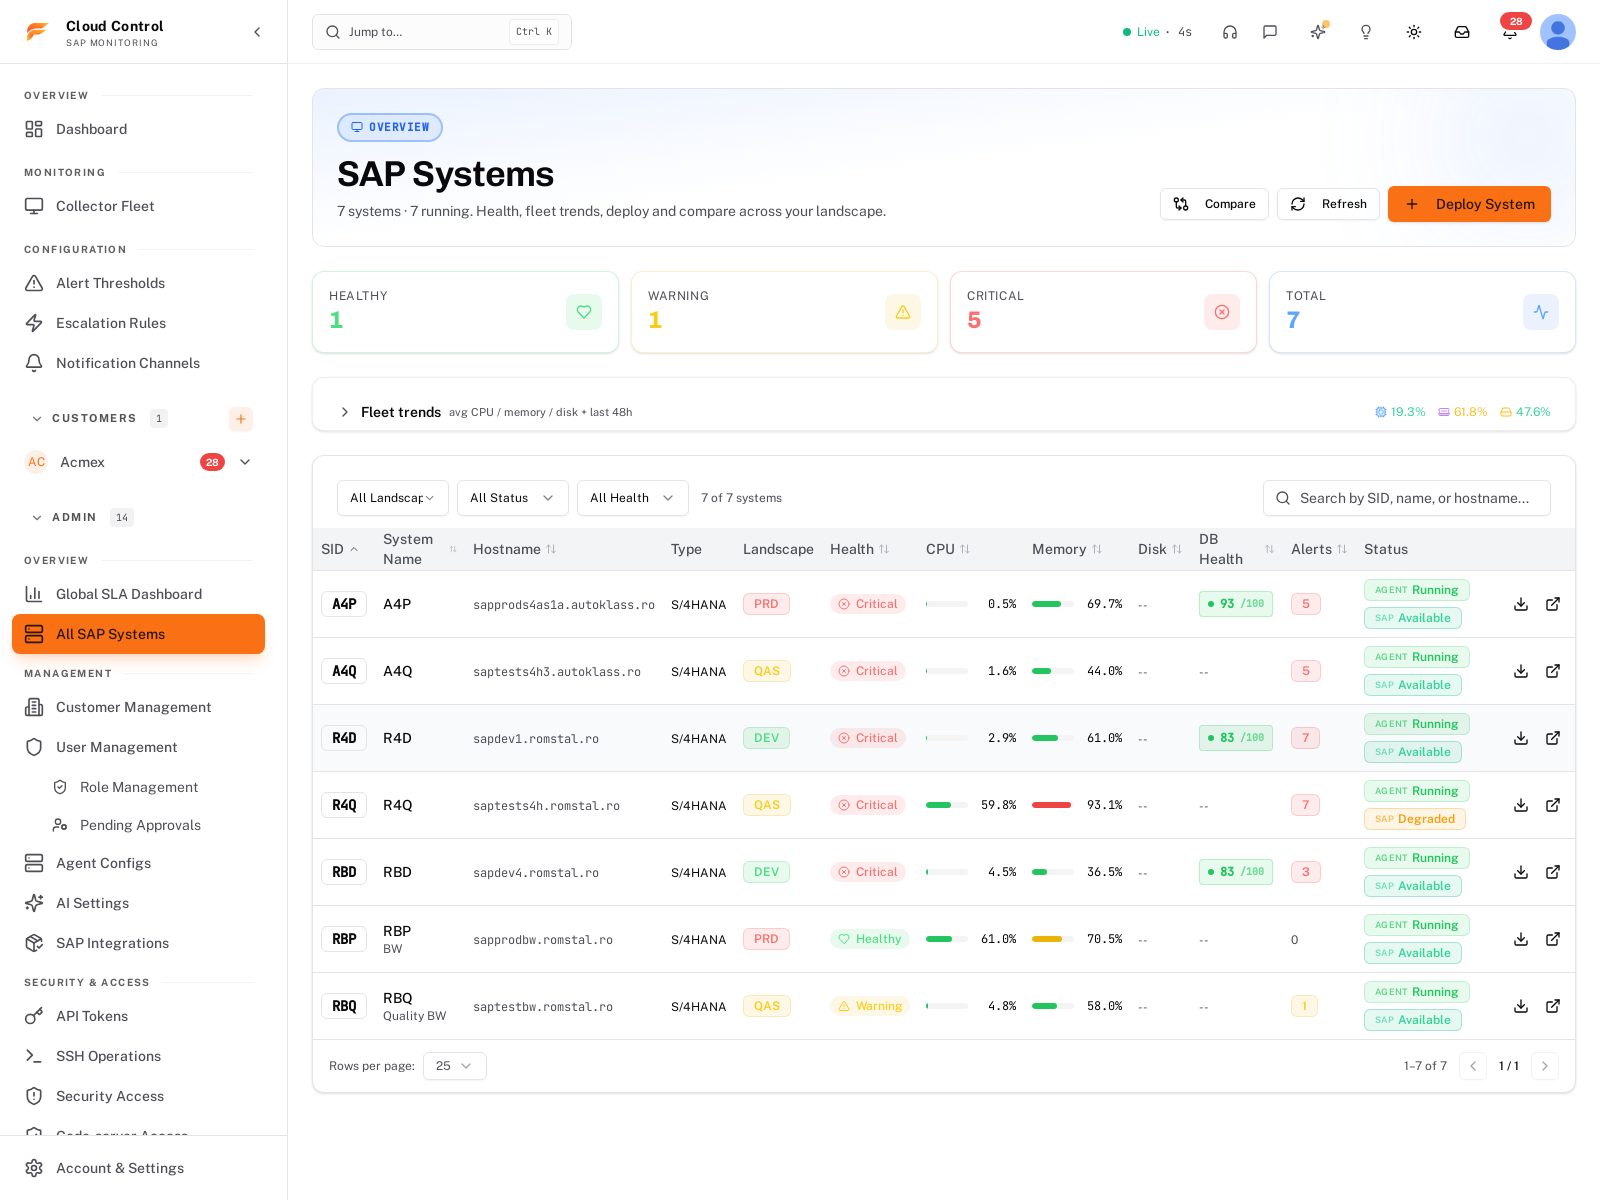1600x1200 pixels.
Task: Go to next page arrow
Action: tap(1545, 1066)
